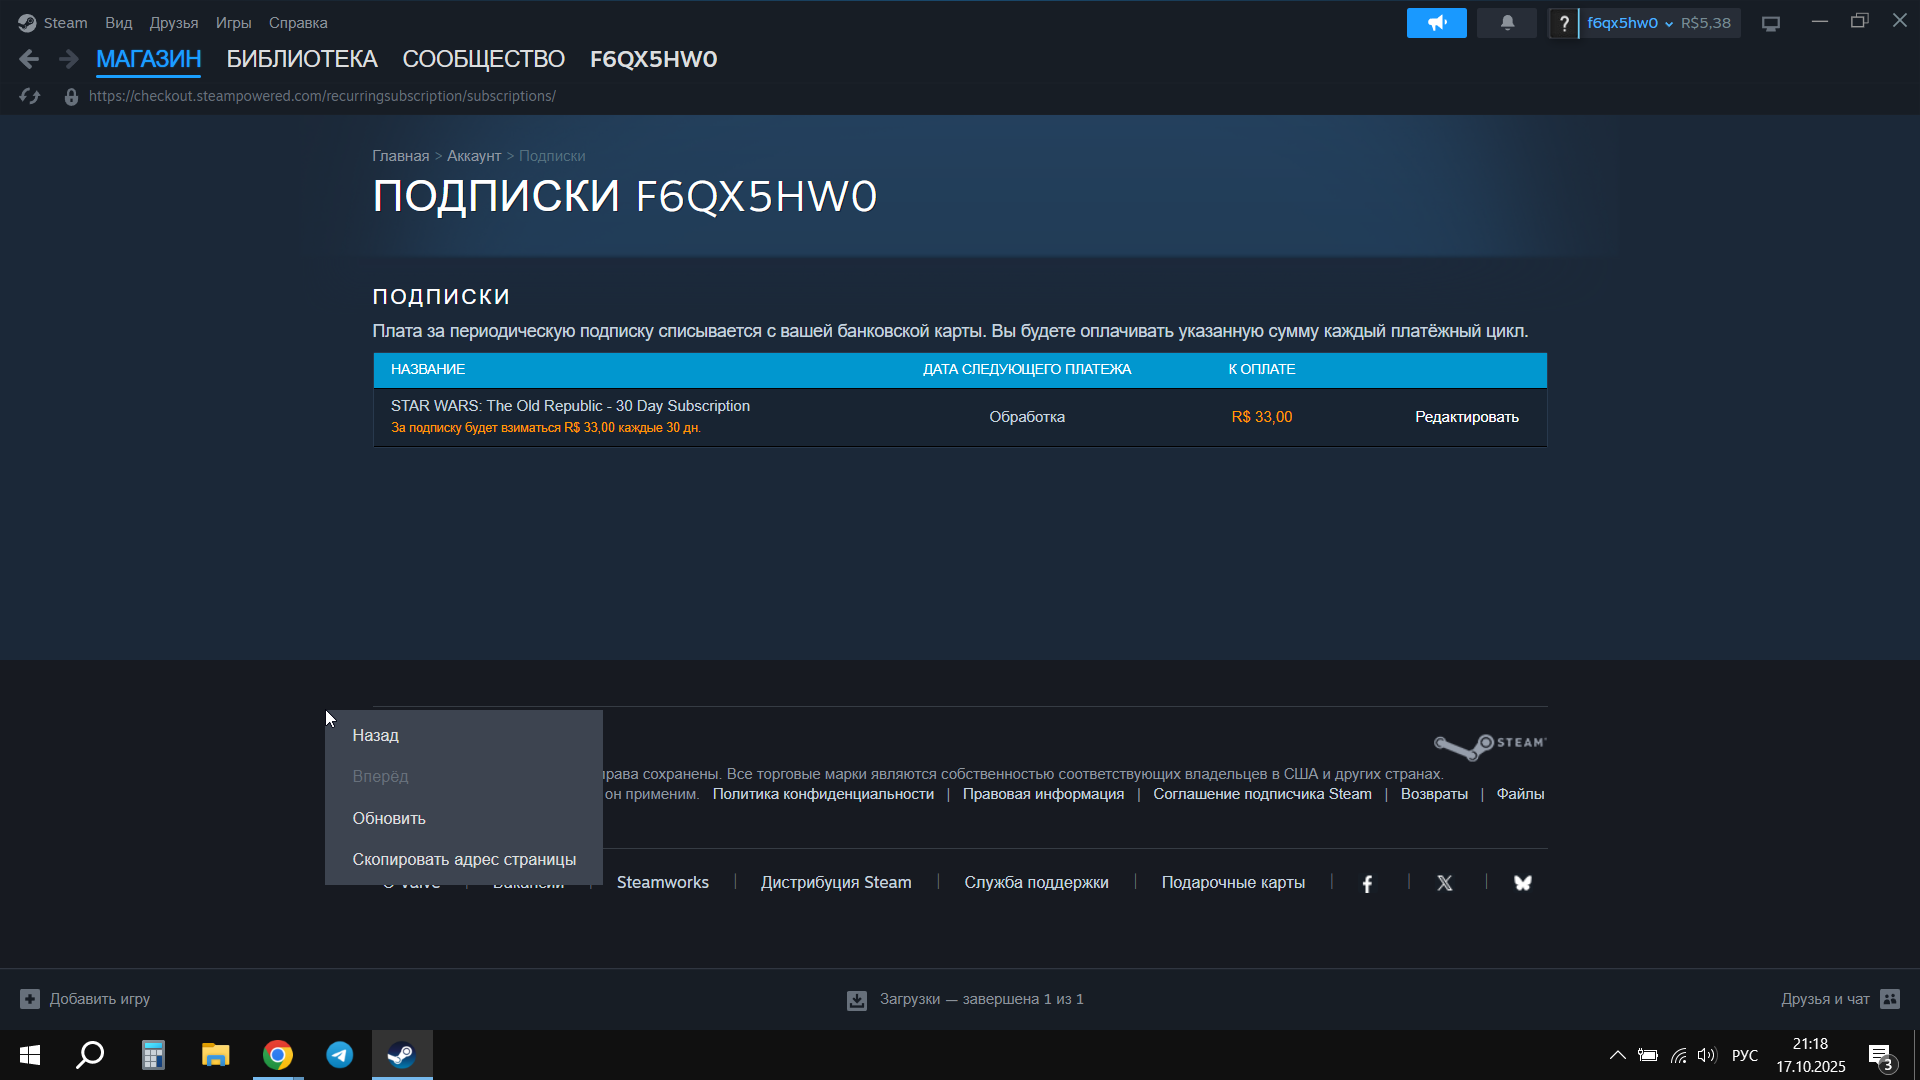1920x1080 pixels.
Task: Click the help question mark icon
Action: [x=1564, y=23]
